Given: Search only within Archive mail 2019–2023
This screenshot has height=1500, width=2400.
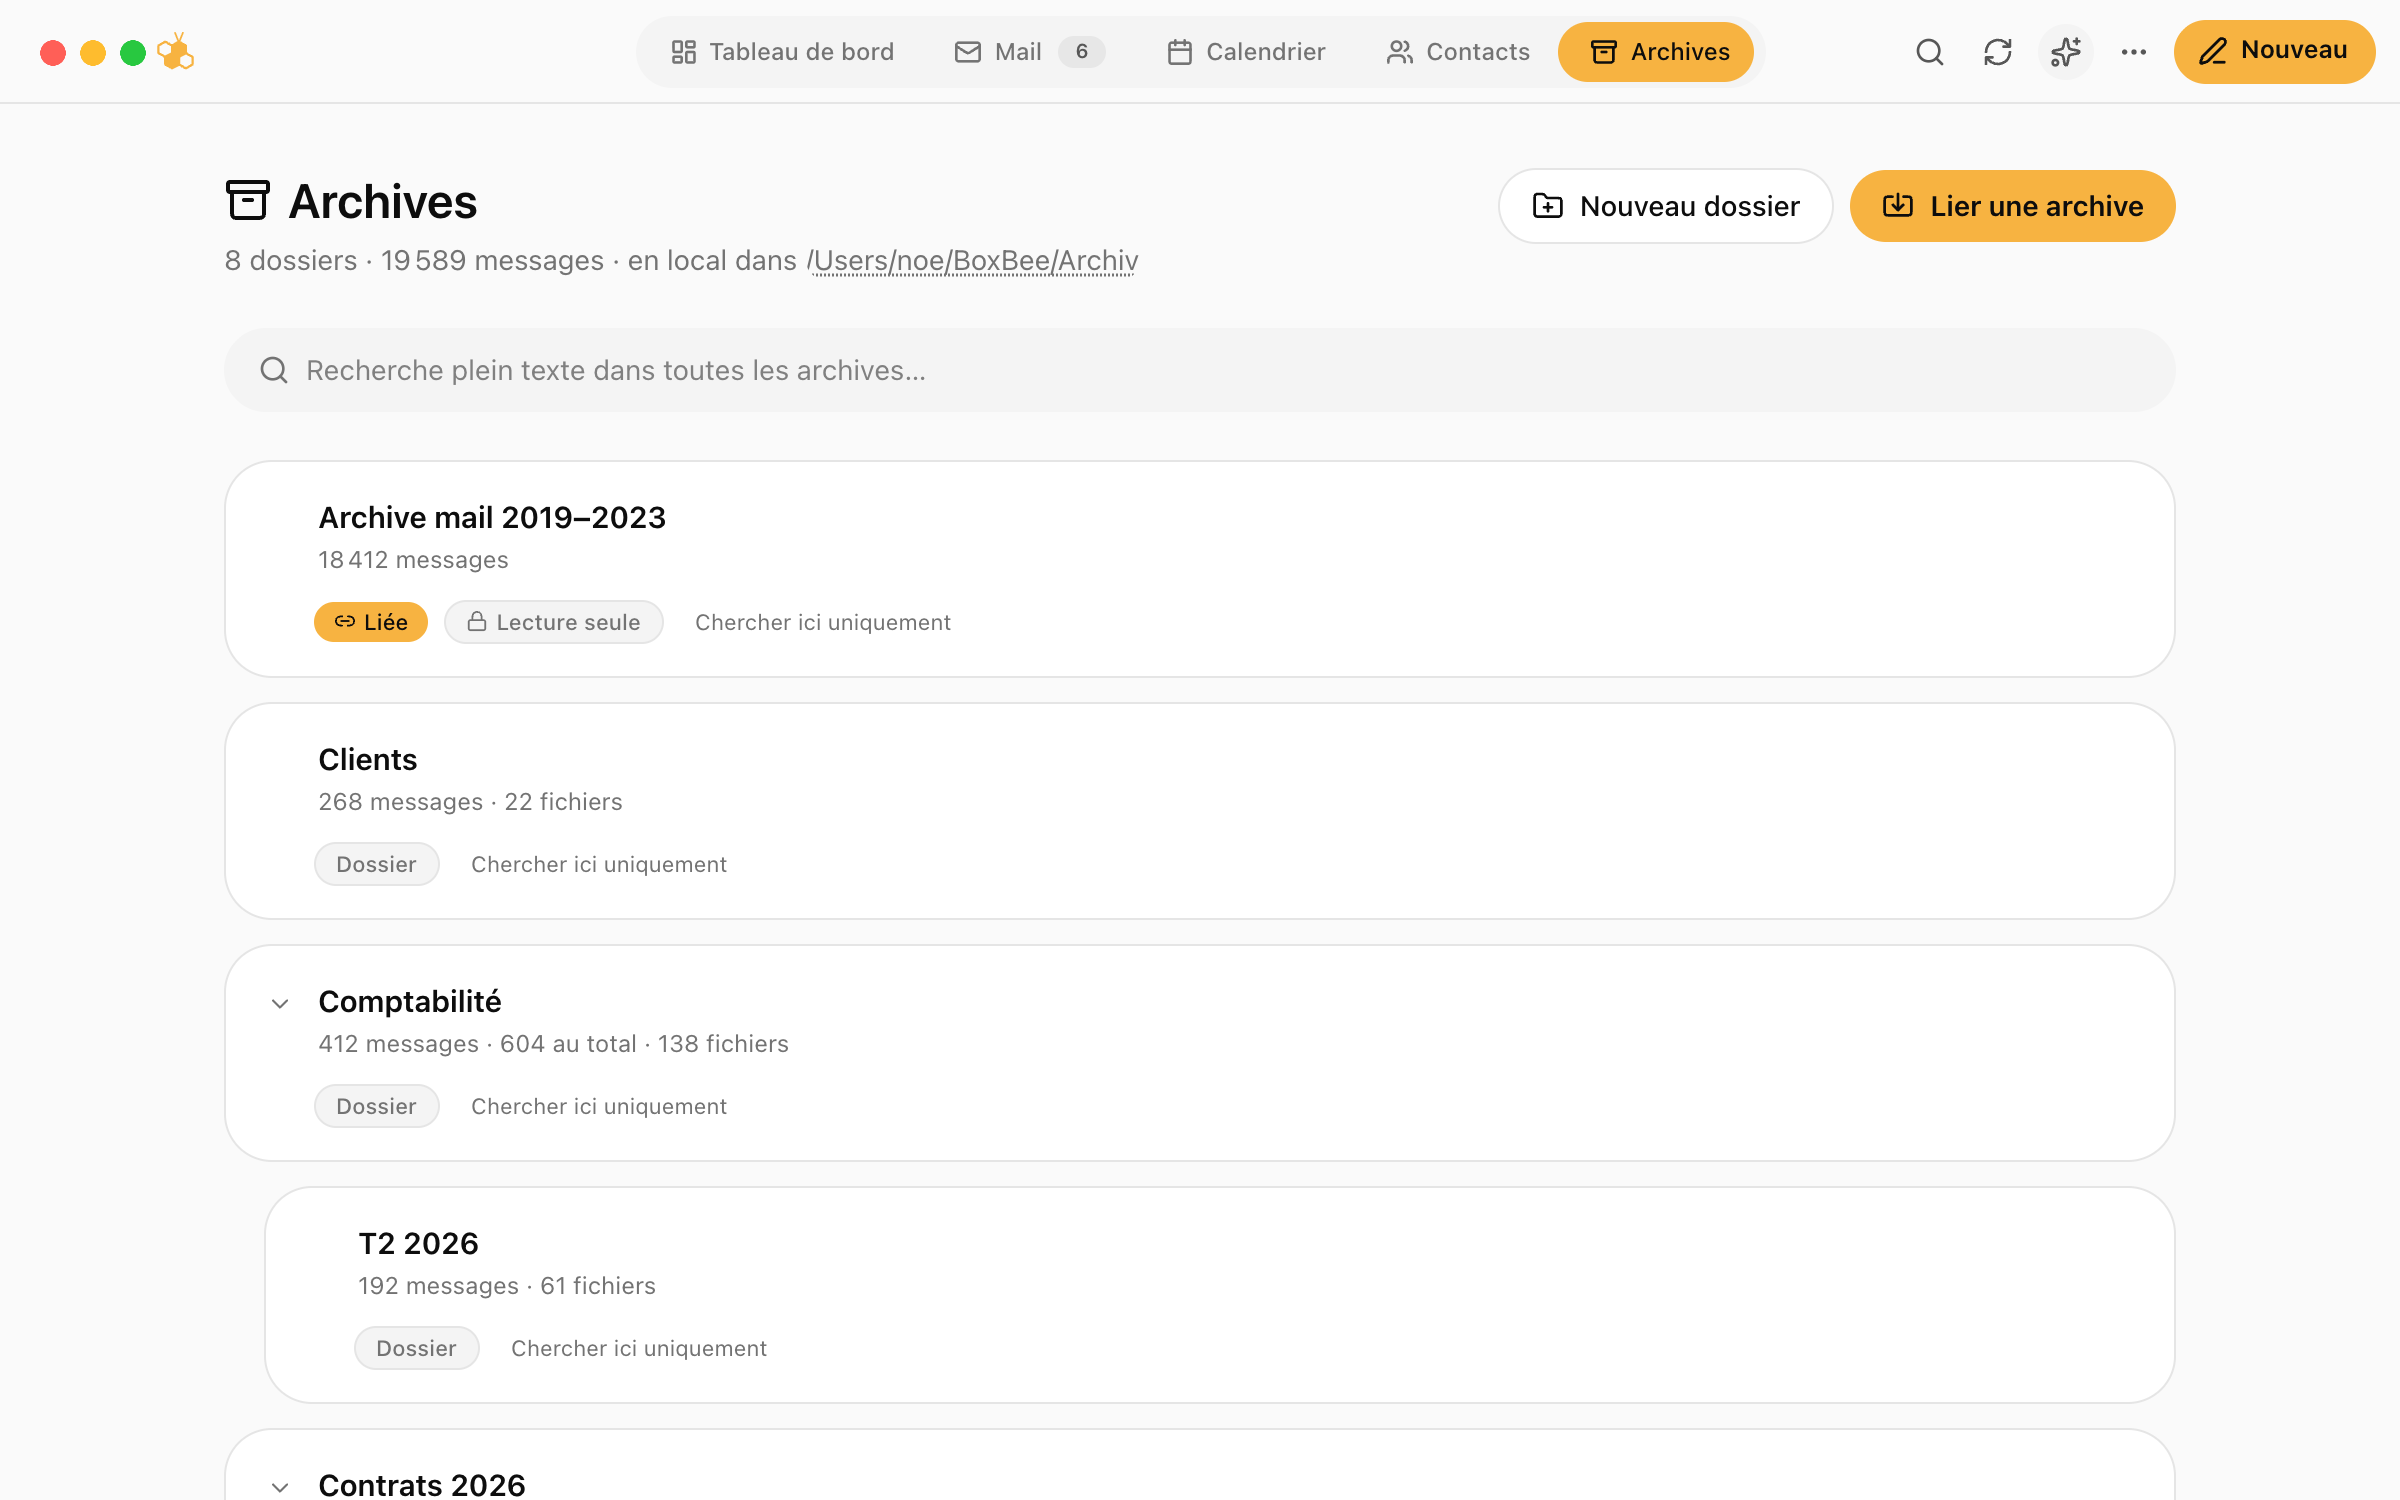Looking at the screenshot, I should pos(823,622).
